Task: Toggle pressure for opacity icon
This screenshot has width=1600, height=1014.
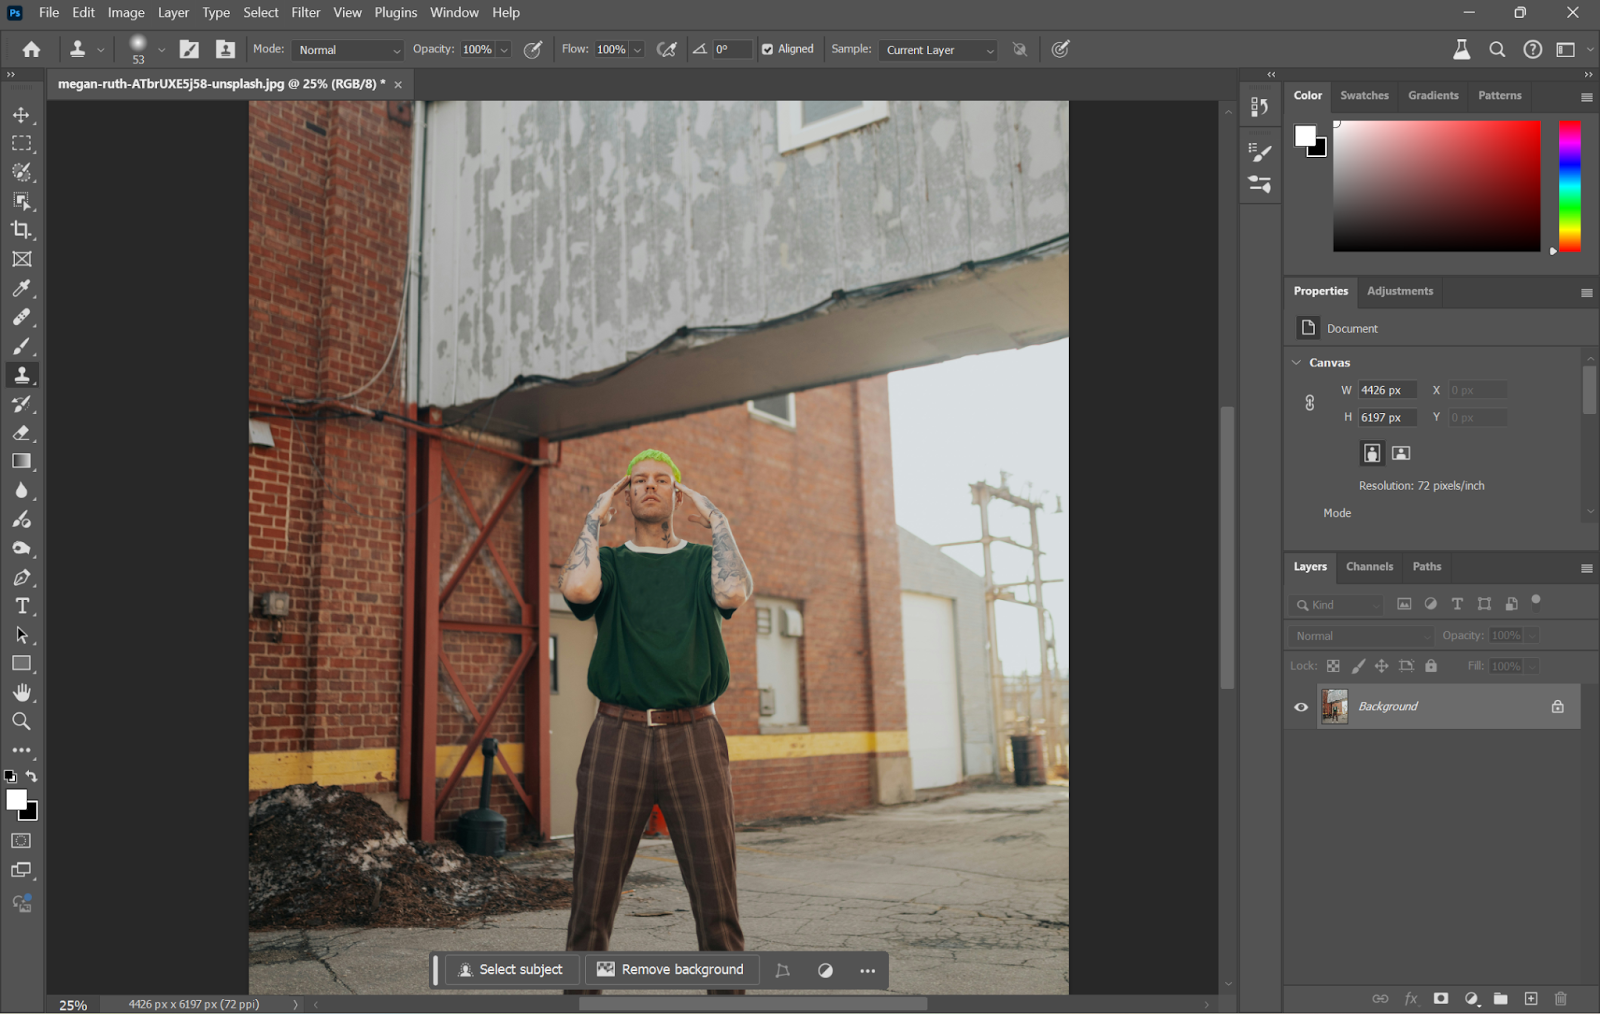Action: tap(533, 49)
